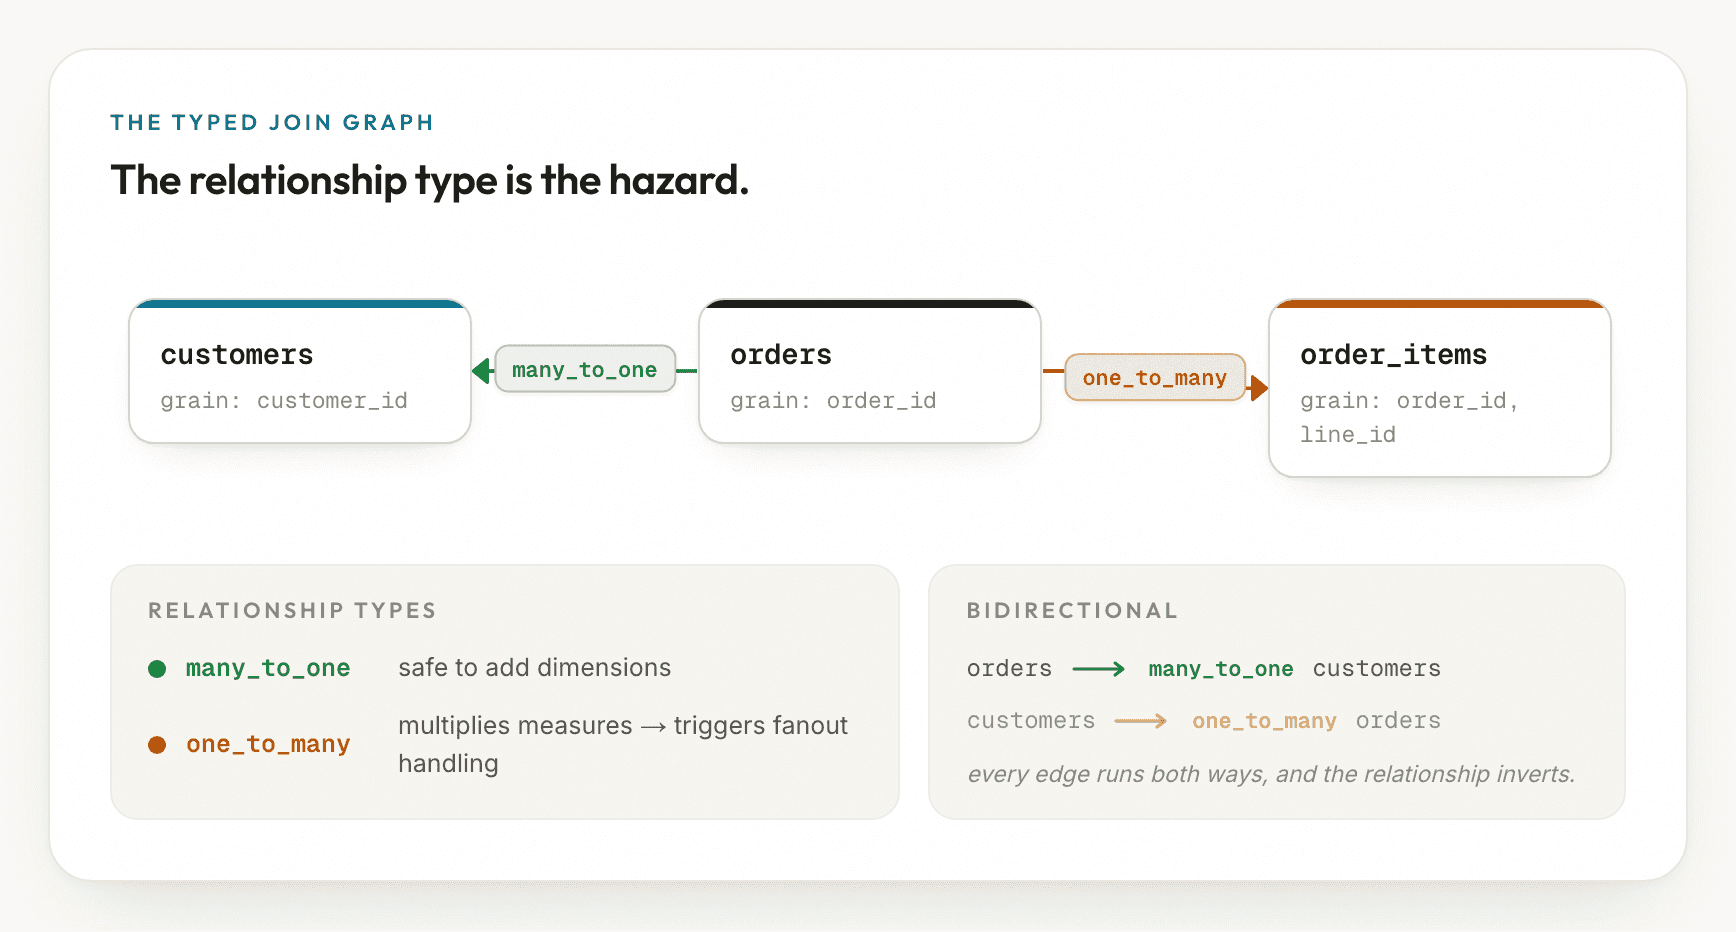Click the heading 'The relationship type is the hazard.'

coord(430,181)
